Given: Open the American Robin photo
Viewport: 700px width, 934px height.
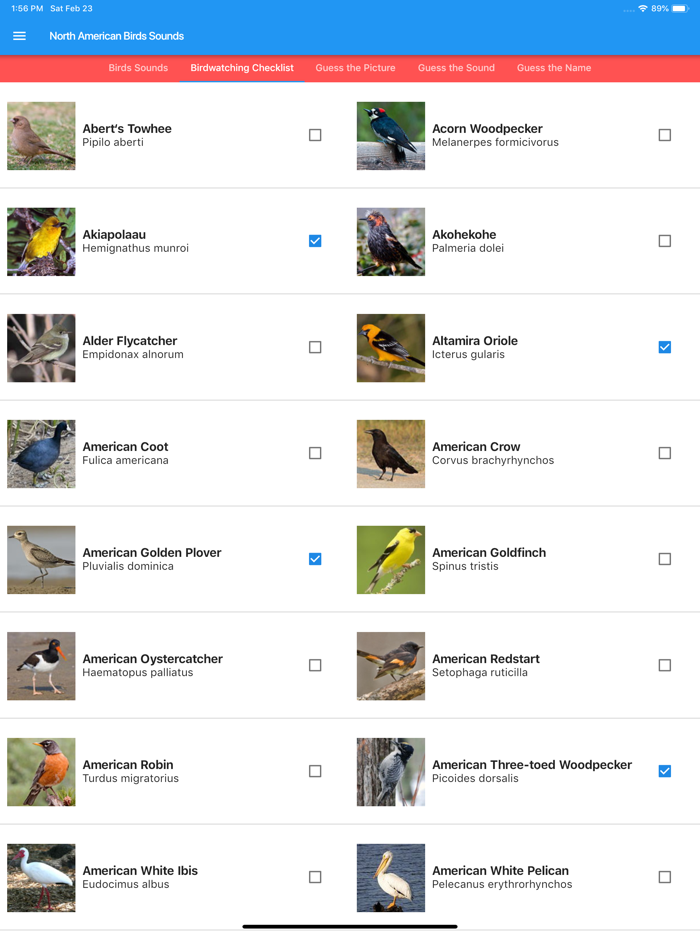Looking at the screenshot, I should click(x=40, y=771).
